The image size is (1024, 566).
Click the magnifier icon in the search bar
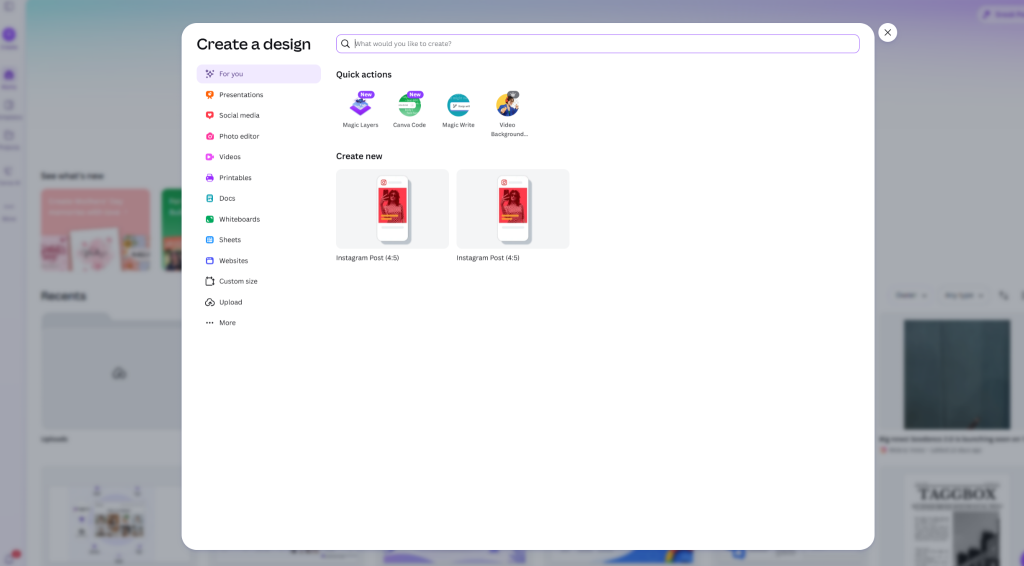click(345, 44)
